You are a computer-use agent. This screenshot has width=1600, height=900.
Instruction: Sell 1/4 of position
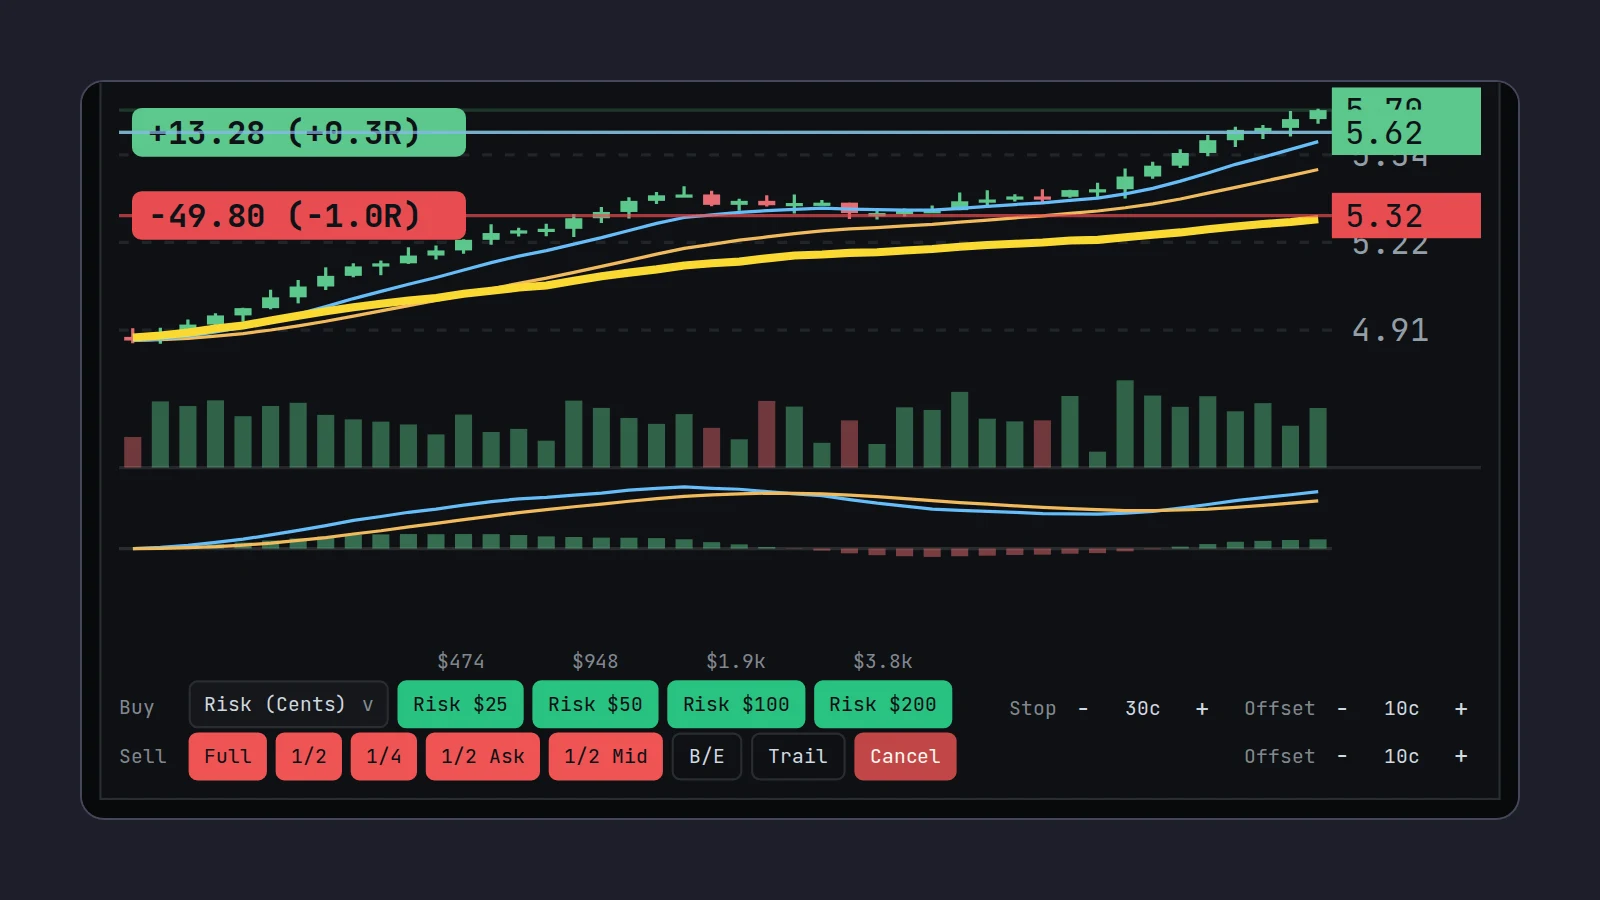tap(384, 757)
